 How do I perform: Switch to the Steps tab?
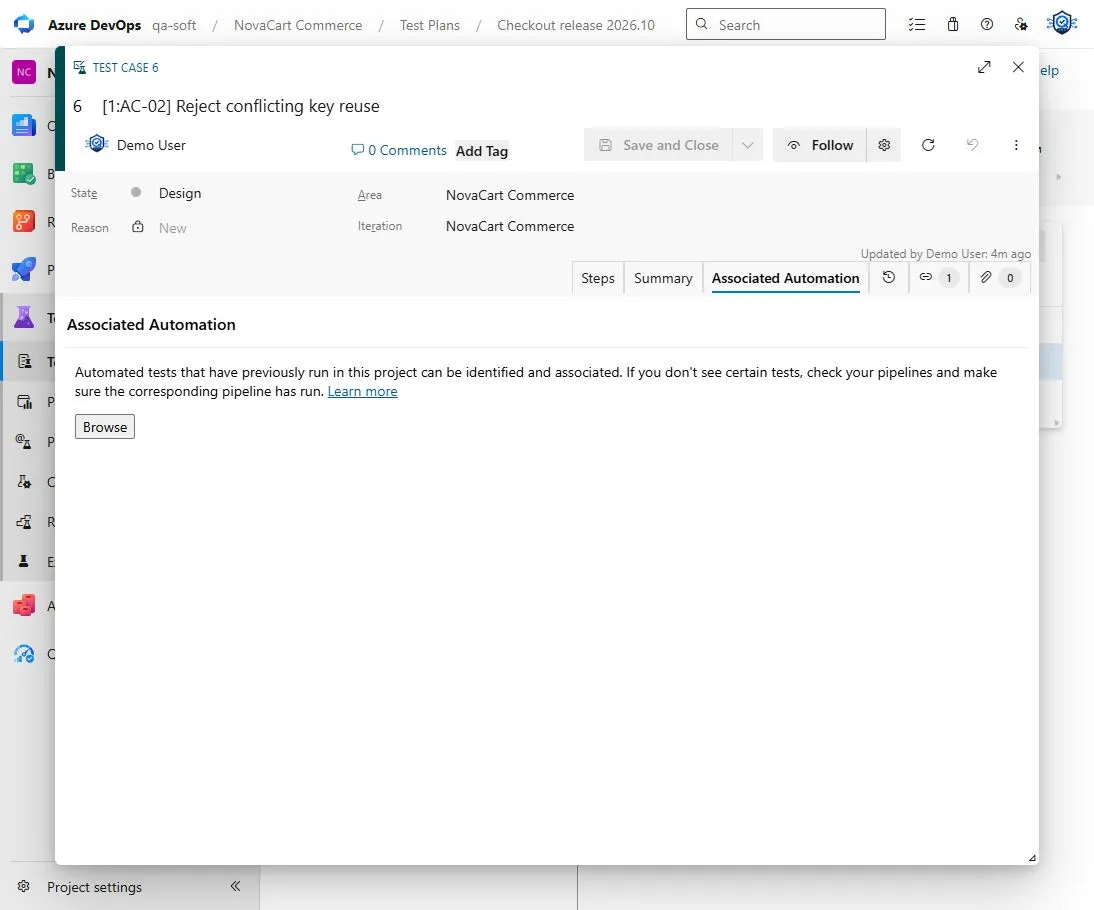coord(598,278)
